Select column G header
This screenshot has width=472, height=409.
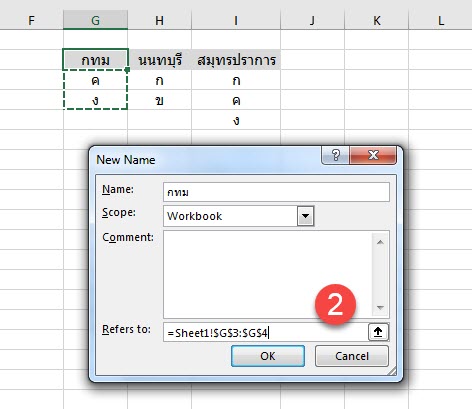pos(95,21)
